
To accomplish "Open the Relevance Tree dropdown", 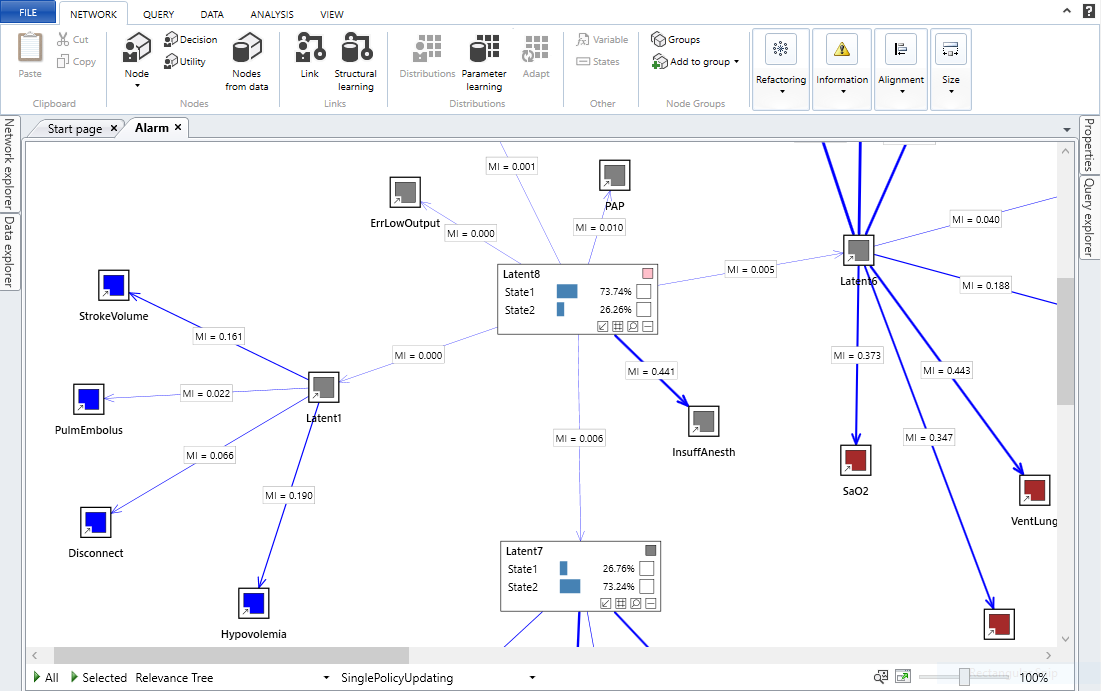I will coord(325,677).
